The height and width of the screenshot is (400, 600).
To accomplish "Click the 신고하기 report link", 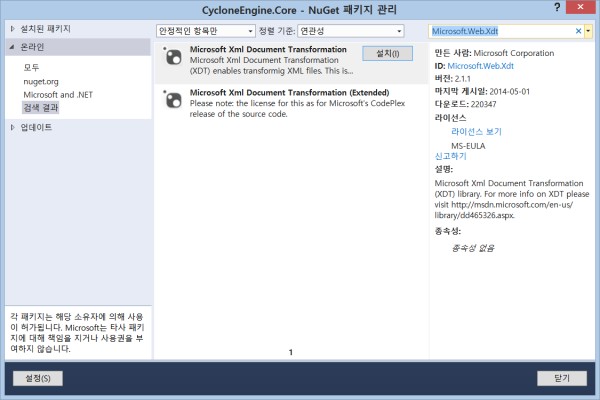I will [450, 156].
